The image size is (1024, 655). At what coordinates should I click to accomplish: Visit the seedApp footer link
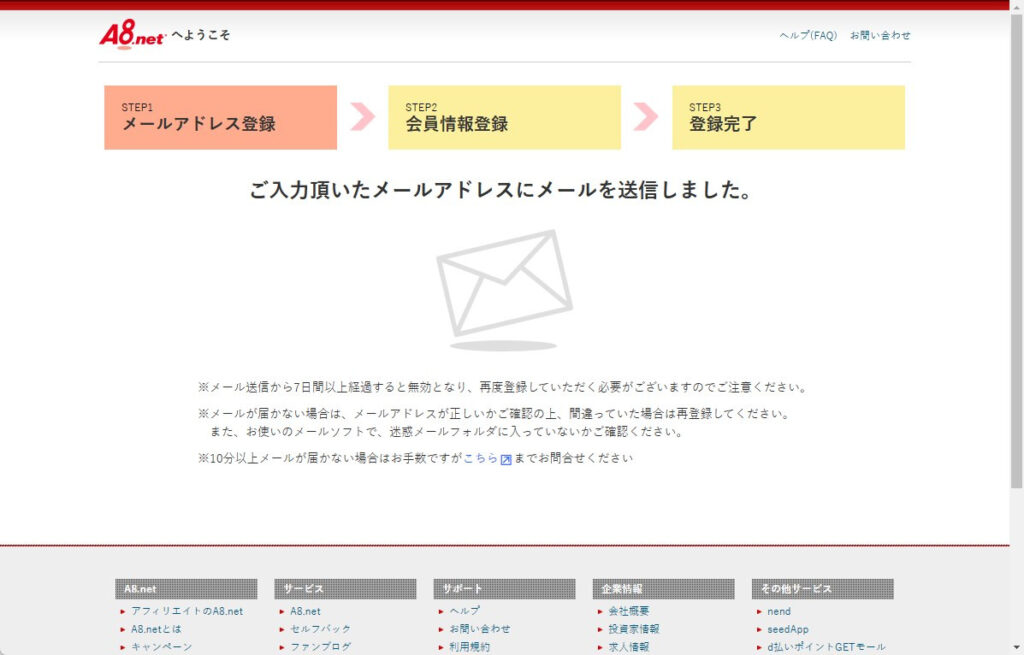(788, 629)
